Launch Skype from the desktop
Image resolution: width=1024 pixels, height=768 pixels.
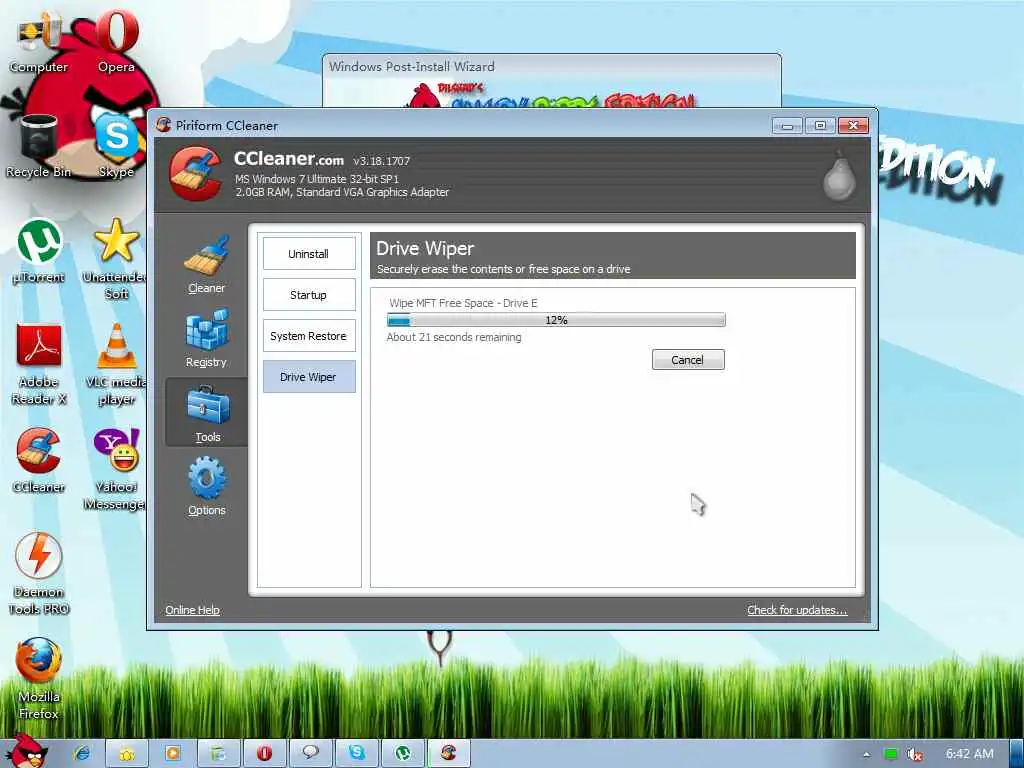[116, 146]
